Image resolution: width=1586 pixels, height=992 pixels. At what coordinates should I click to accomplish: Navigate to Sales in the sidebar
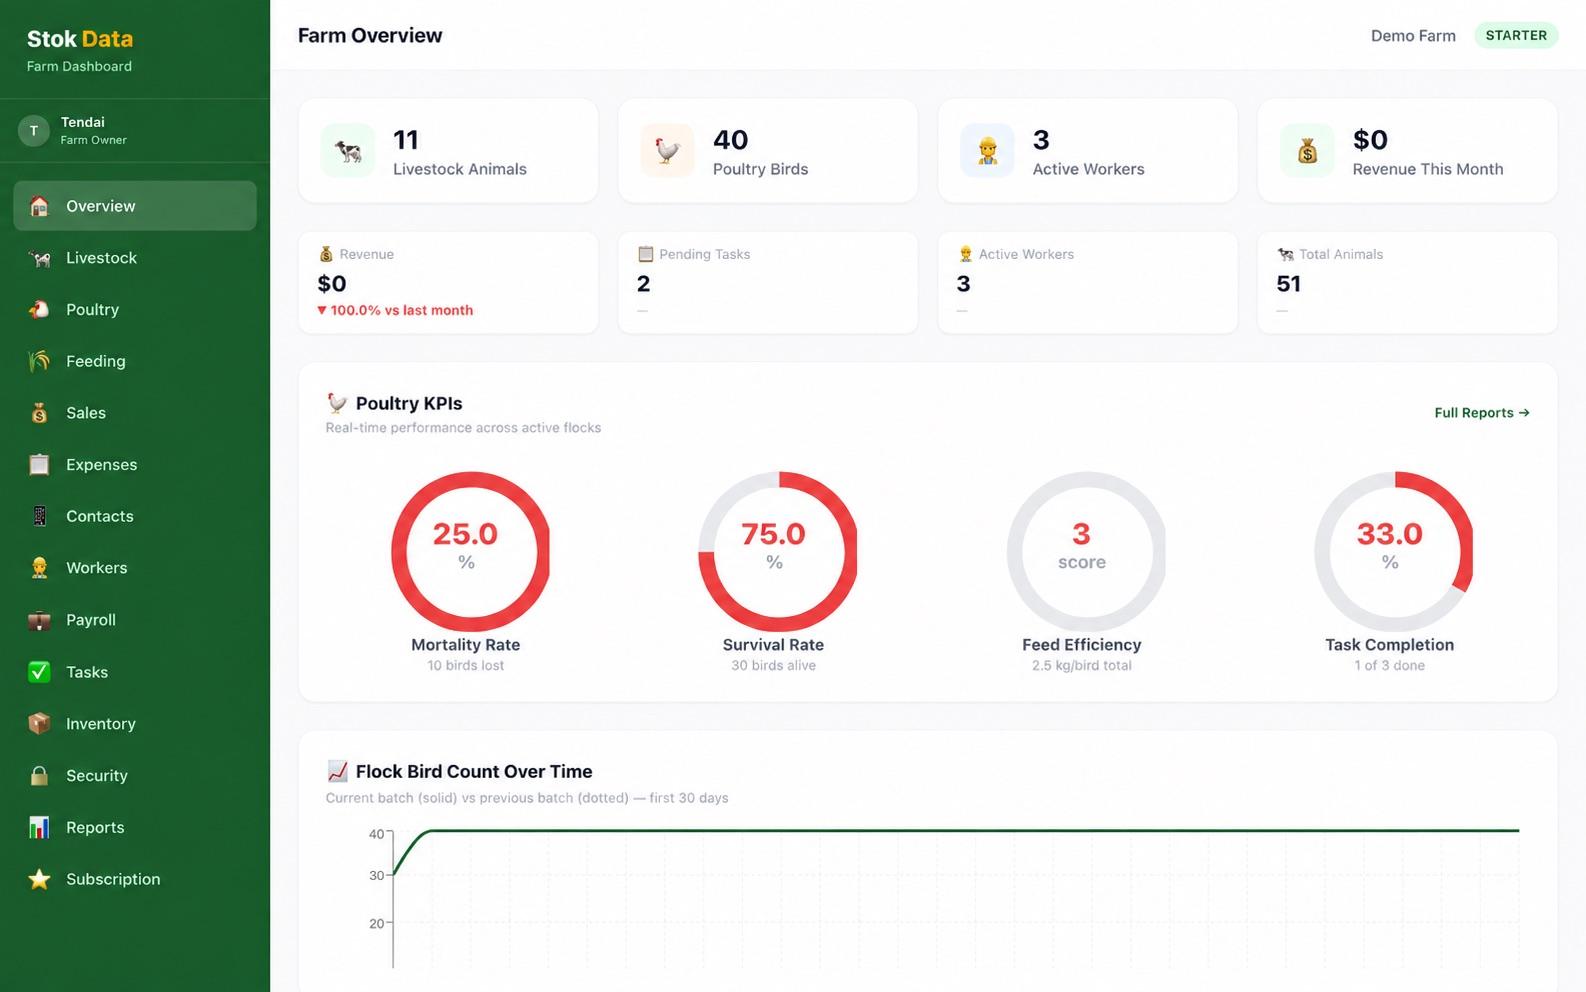[135, 413]
